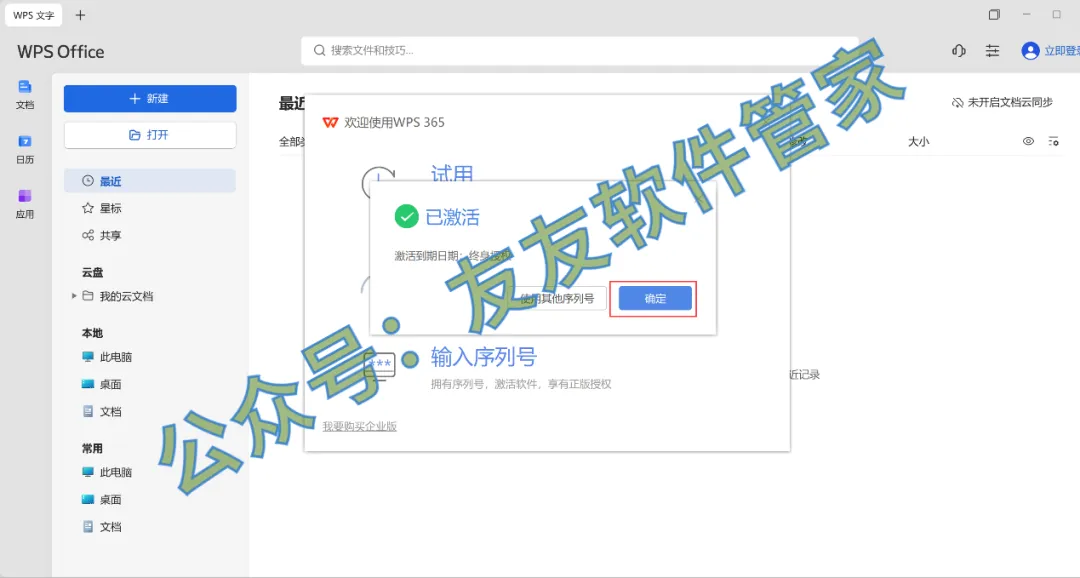The height and width of the screenshot is (578, 1080).
Task: Click the WPS logo in dialog
Action: (x=331, y=123)
